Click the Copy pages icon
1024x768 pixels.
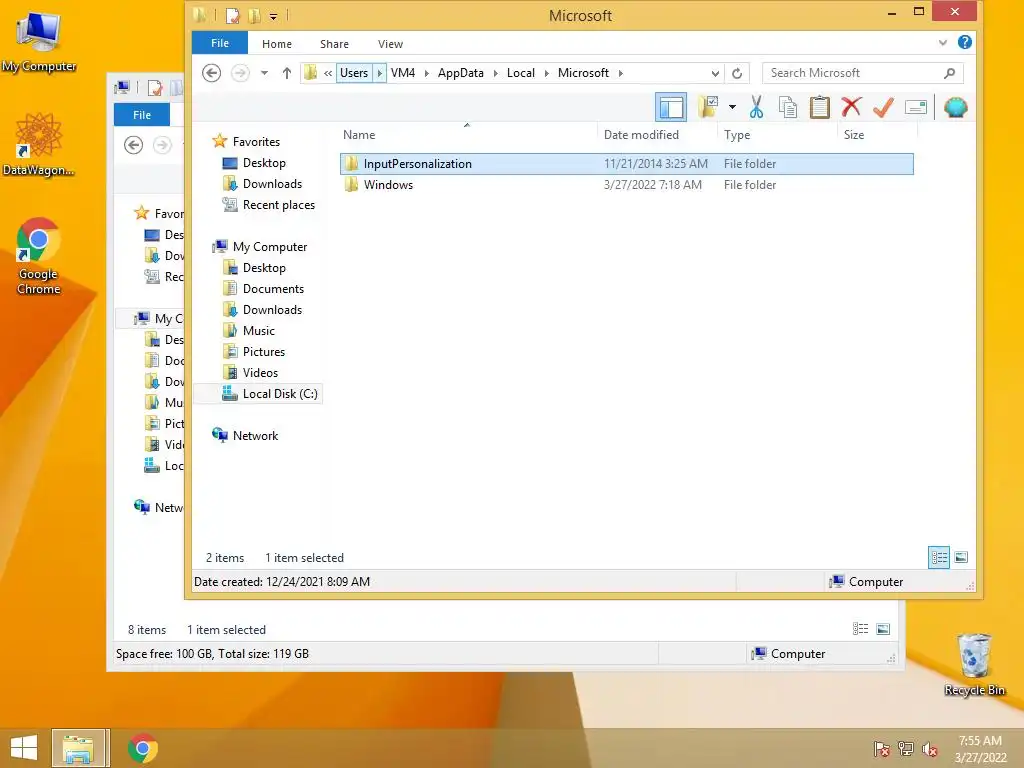tap(788, 107)
